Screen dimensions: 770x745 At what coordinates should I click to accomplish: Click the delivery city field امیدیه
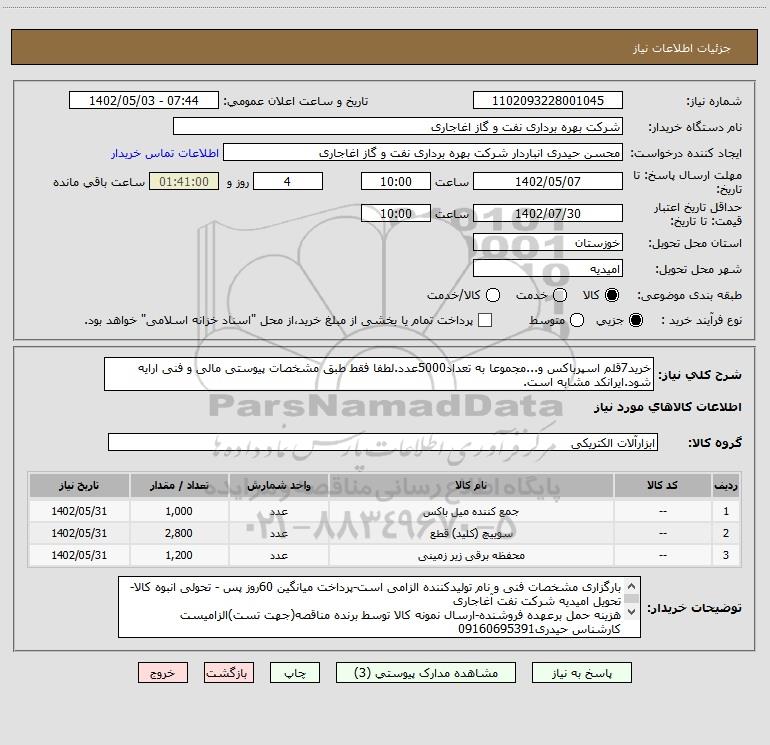point(548,269)
